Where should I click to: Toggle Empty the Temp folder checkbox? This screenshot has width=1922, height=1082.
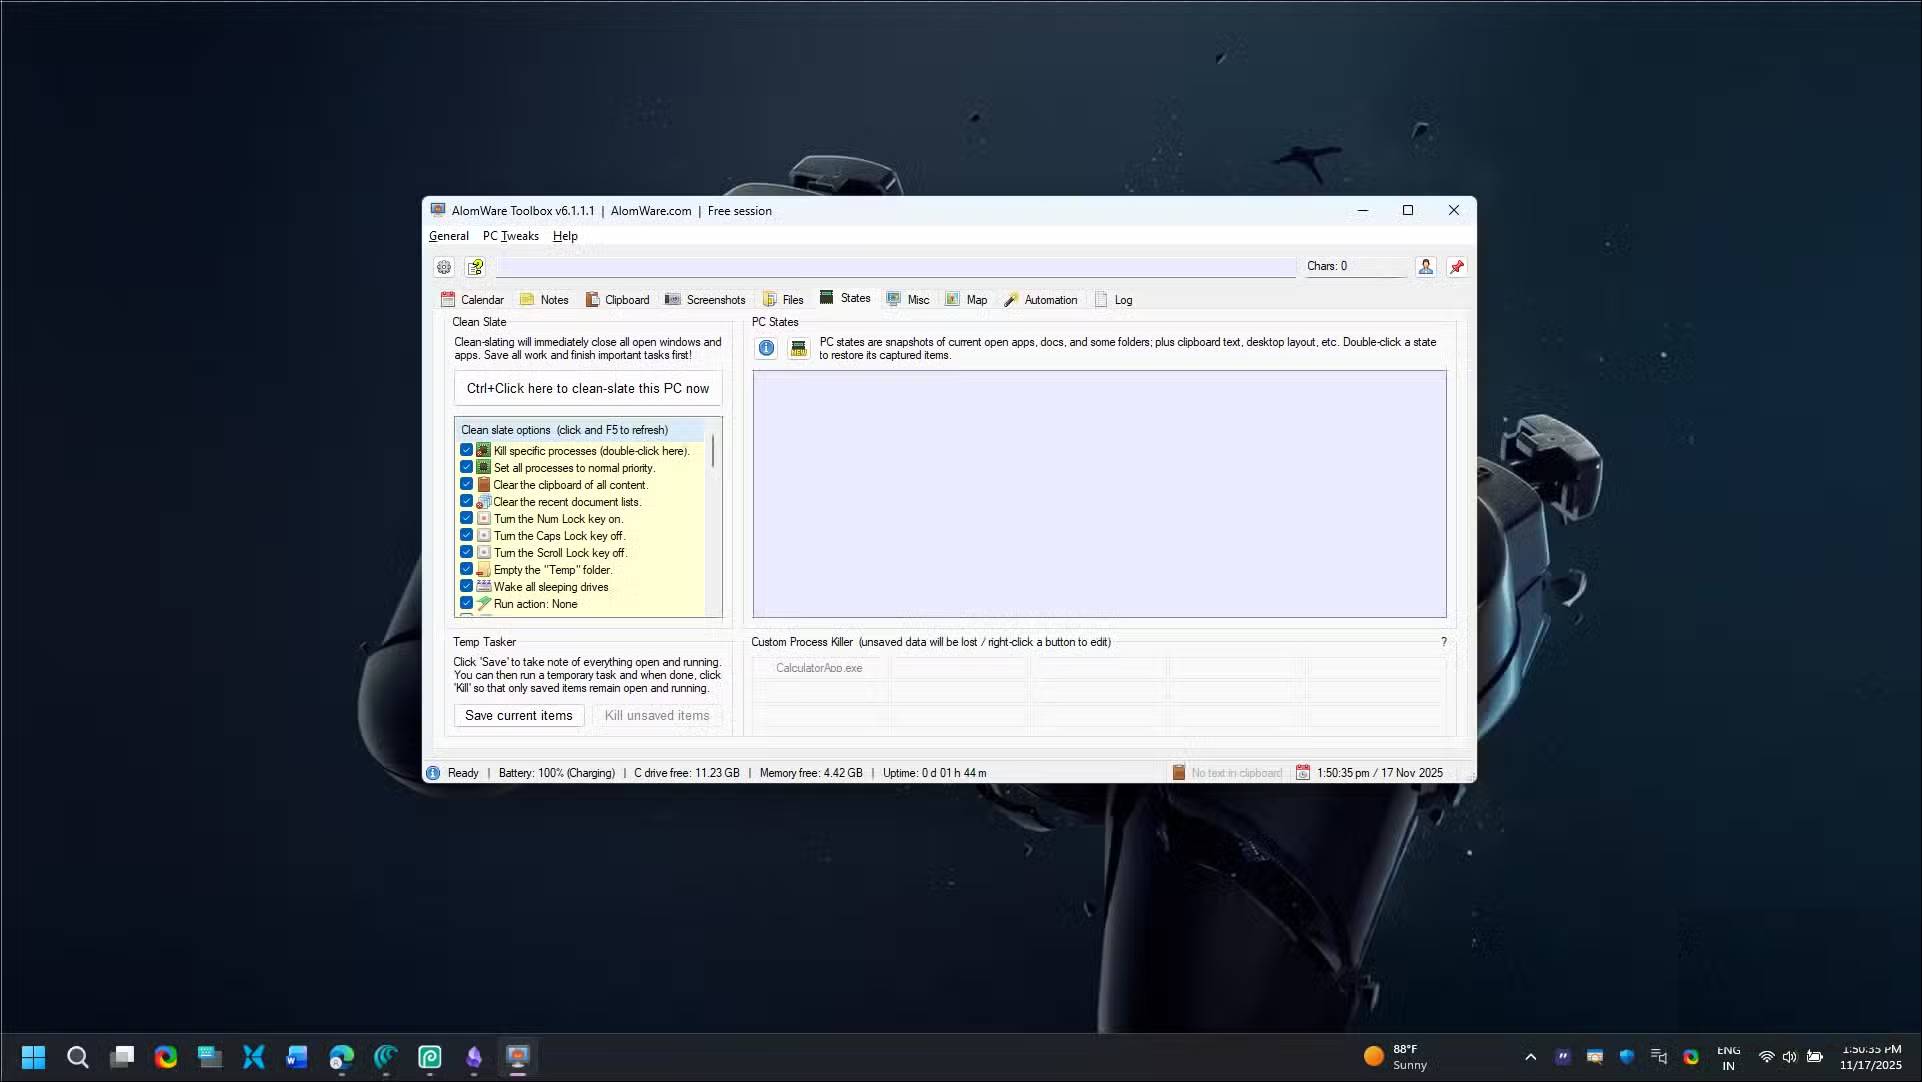click(x=466, y=570)
